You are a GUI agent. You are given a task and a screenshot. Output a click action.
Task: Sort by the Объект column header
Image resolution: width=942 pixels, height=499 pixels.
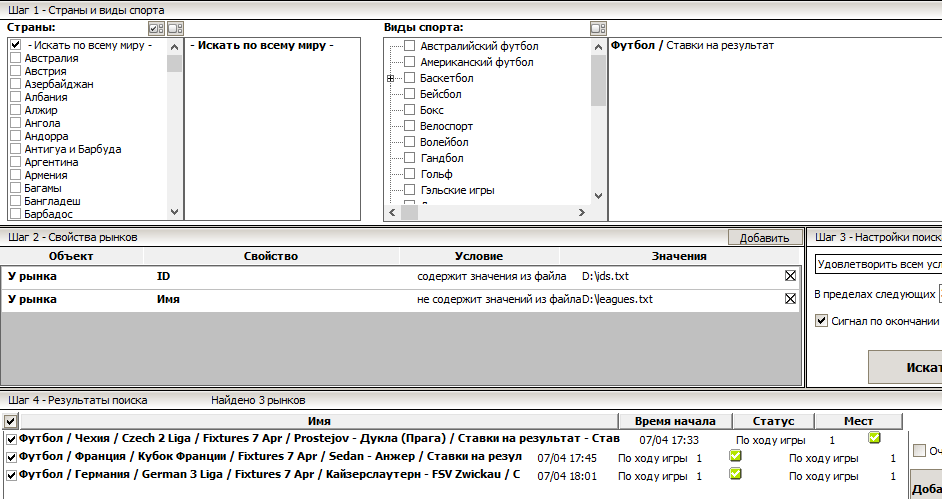(x=71, y=256)
